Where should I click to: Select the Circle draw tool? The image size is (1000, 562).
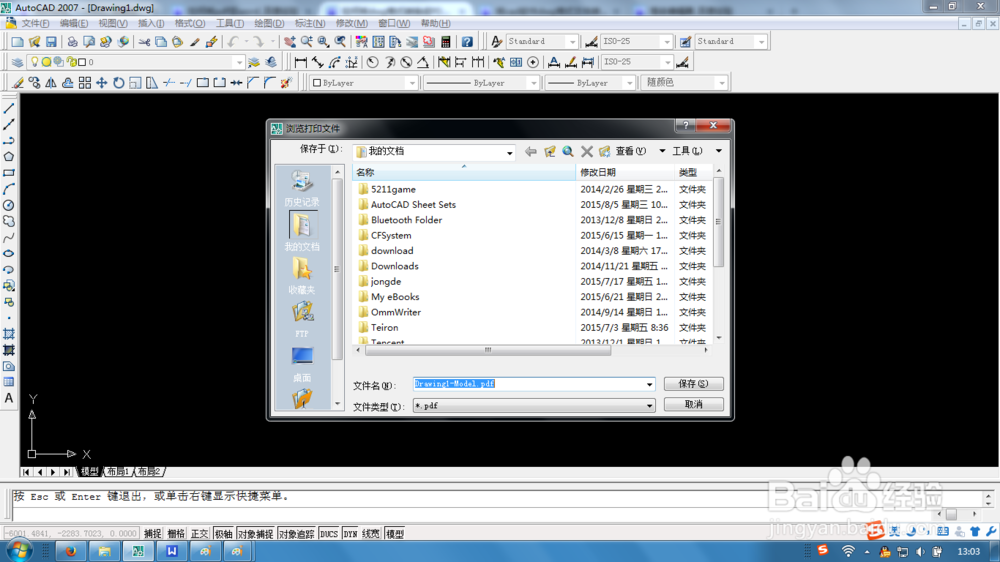click(x=9, y=205)
